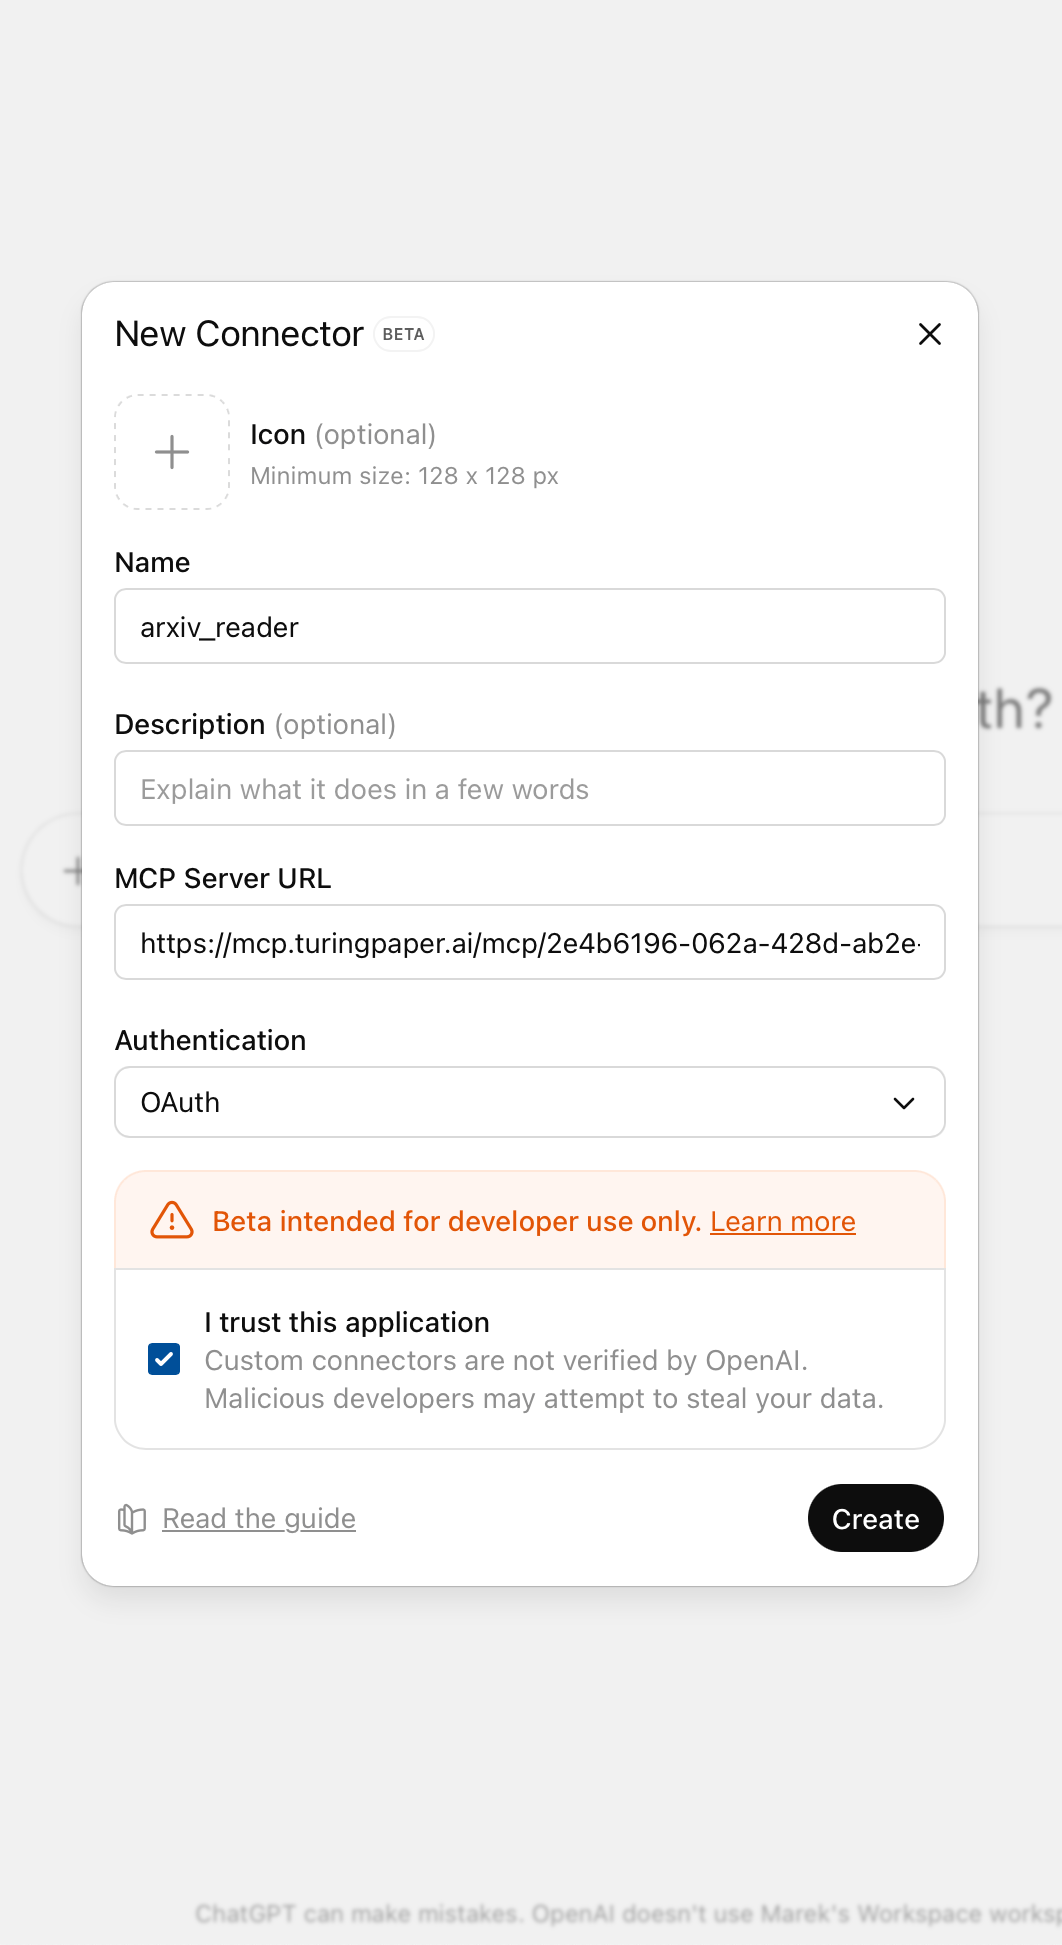The height and width of the screenshot is (1945, 1062).
Task: Close the New Connector dialog
Action: (x=930, y=334)
